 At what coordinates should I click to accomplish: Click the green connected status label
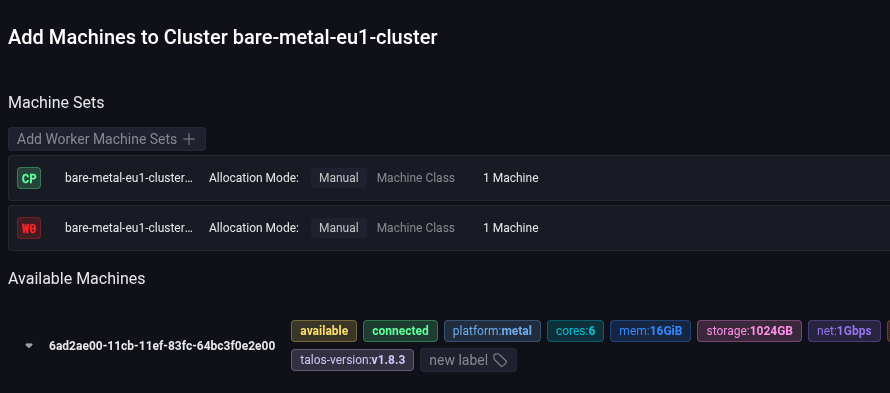[400, 331]
